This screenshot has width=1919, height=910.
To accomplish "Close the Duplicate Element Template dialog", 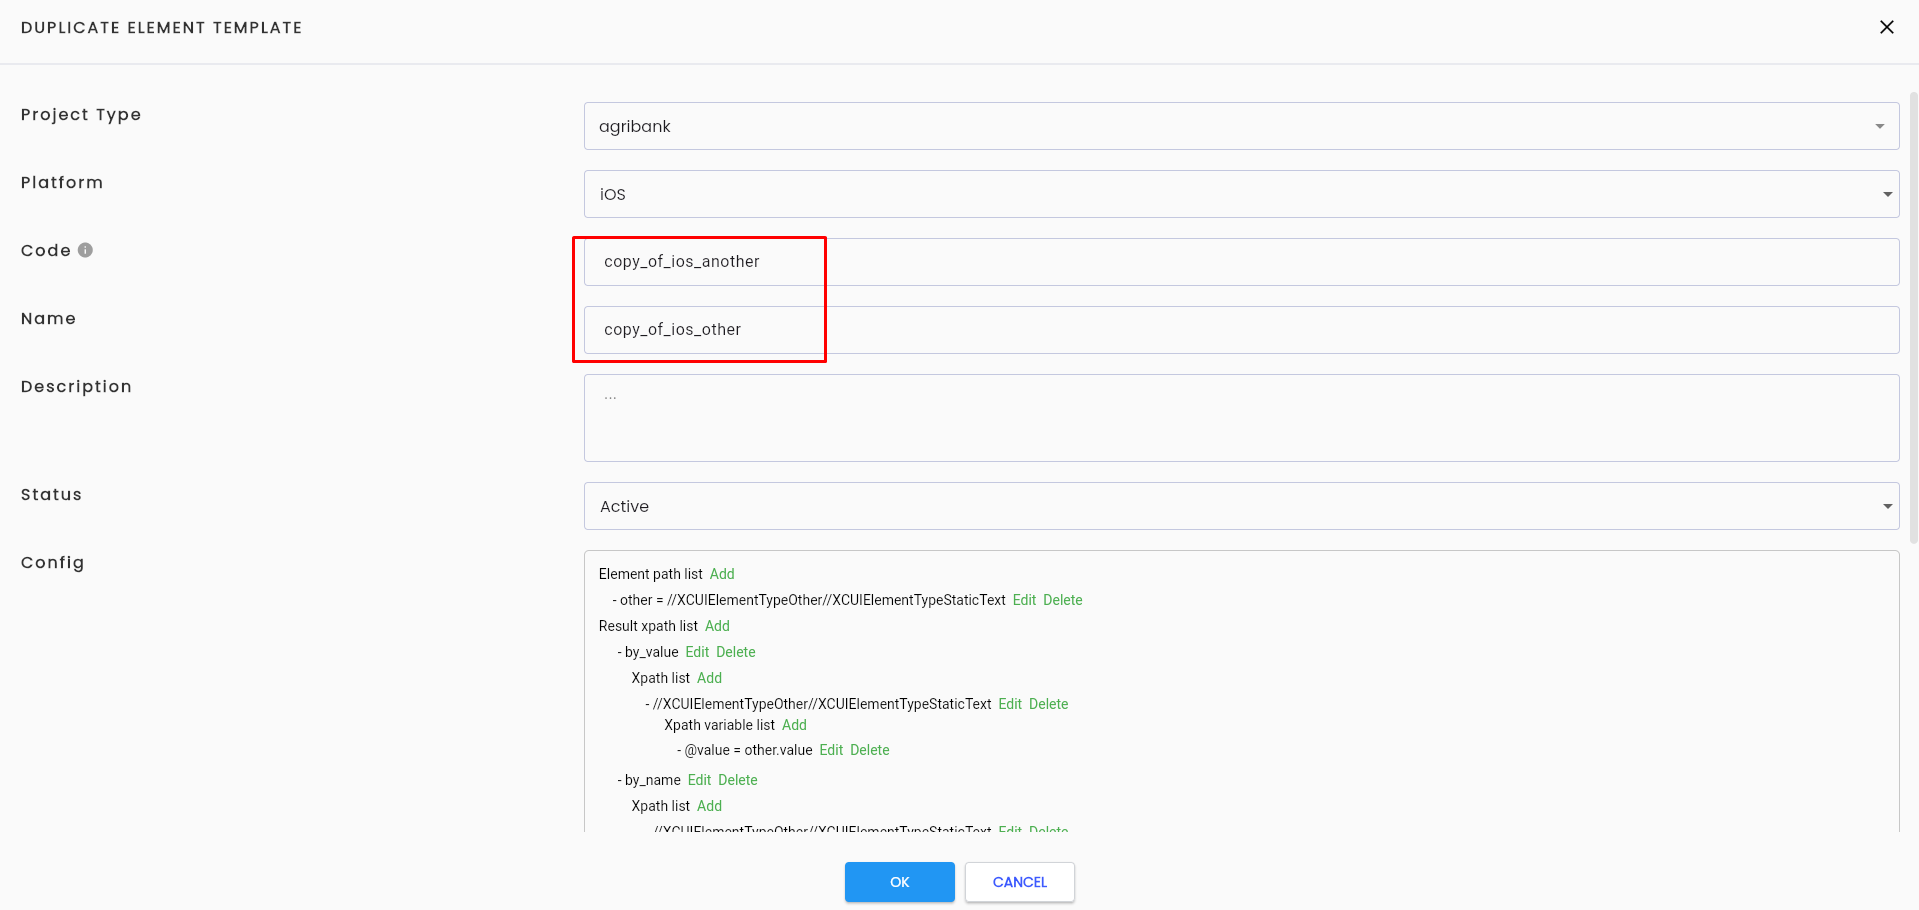I will [x=1886, y=27].
